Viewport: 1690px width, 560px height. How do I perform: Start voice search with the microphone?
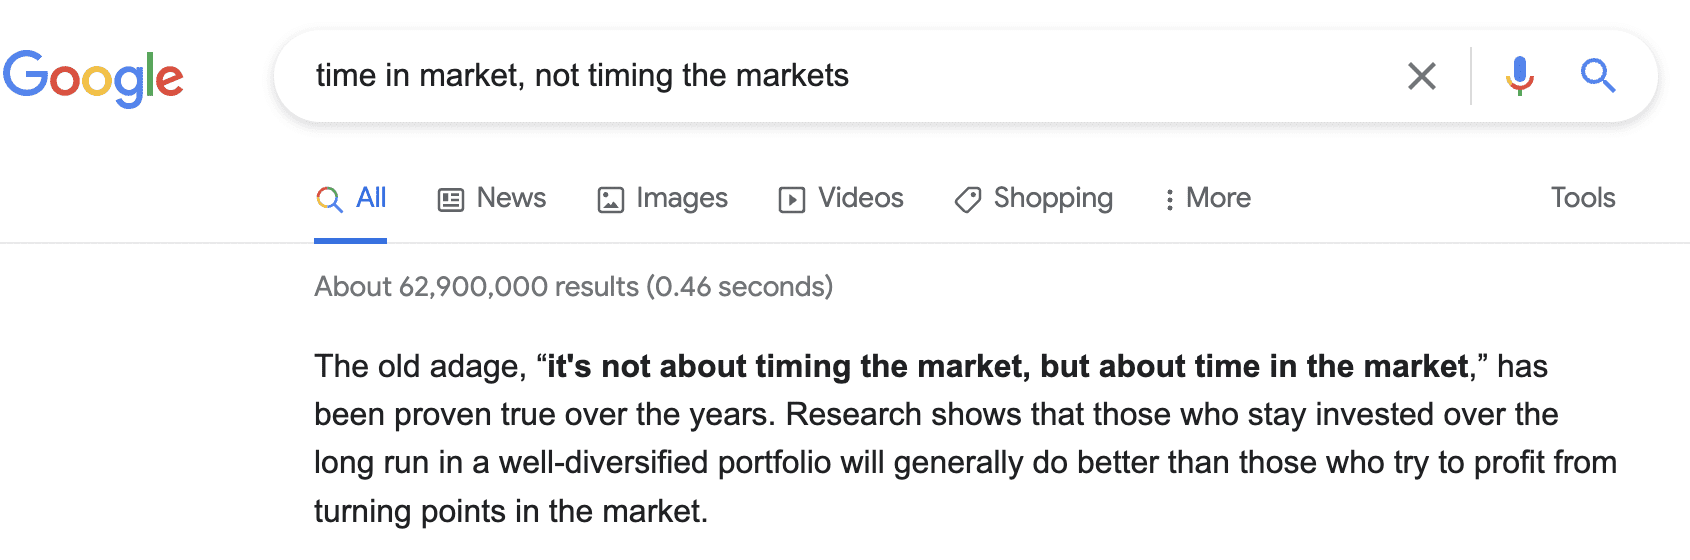[x=1519, y=76]
